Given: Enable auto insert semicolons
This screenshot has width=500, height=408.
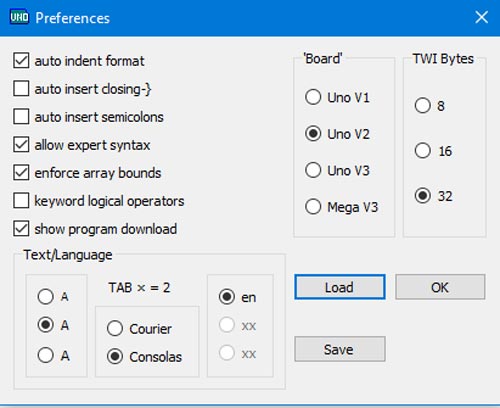Looking at the screenshot, I should pos(21,117).
